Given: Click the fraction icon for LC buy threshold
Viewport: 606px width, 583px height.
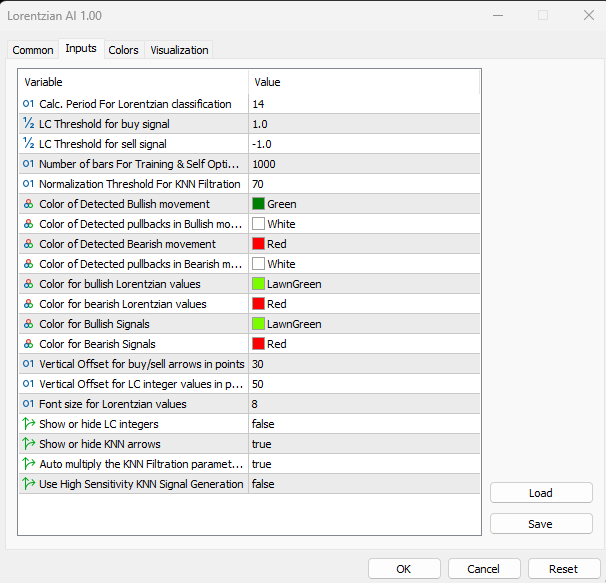Looking at the screenshot, I should click(x=28, y=124).
